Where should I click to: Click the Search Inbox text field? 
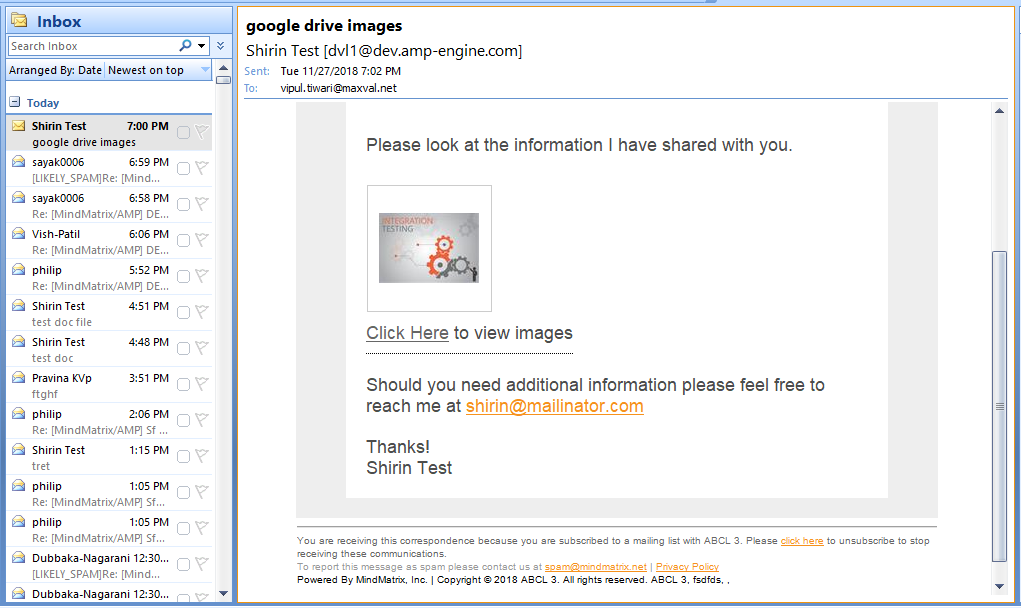pyautogui.click(x=90, y=46)
